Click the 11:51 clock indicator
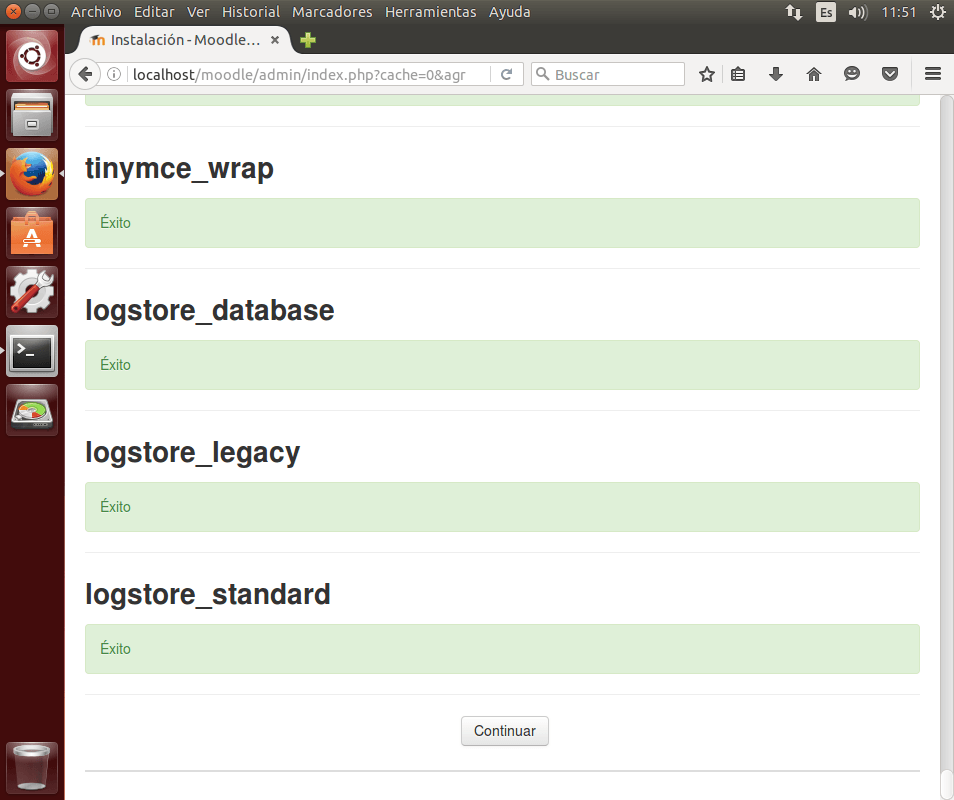 click(899, 12)
